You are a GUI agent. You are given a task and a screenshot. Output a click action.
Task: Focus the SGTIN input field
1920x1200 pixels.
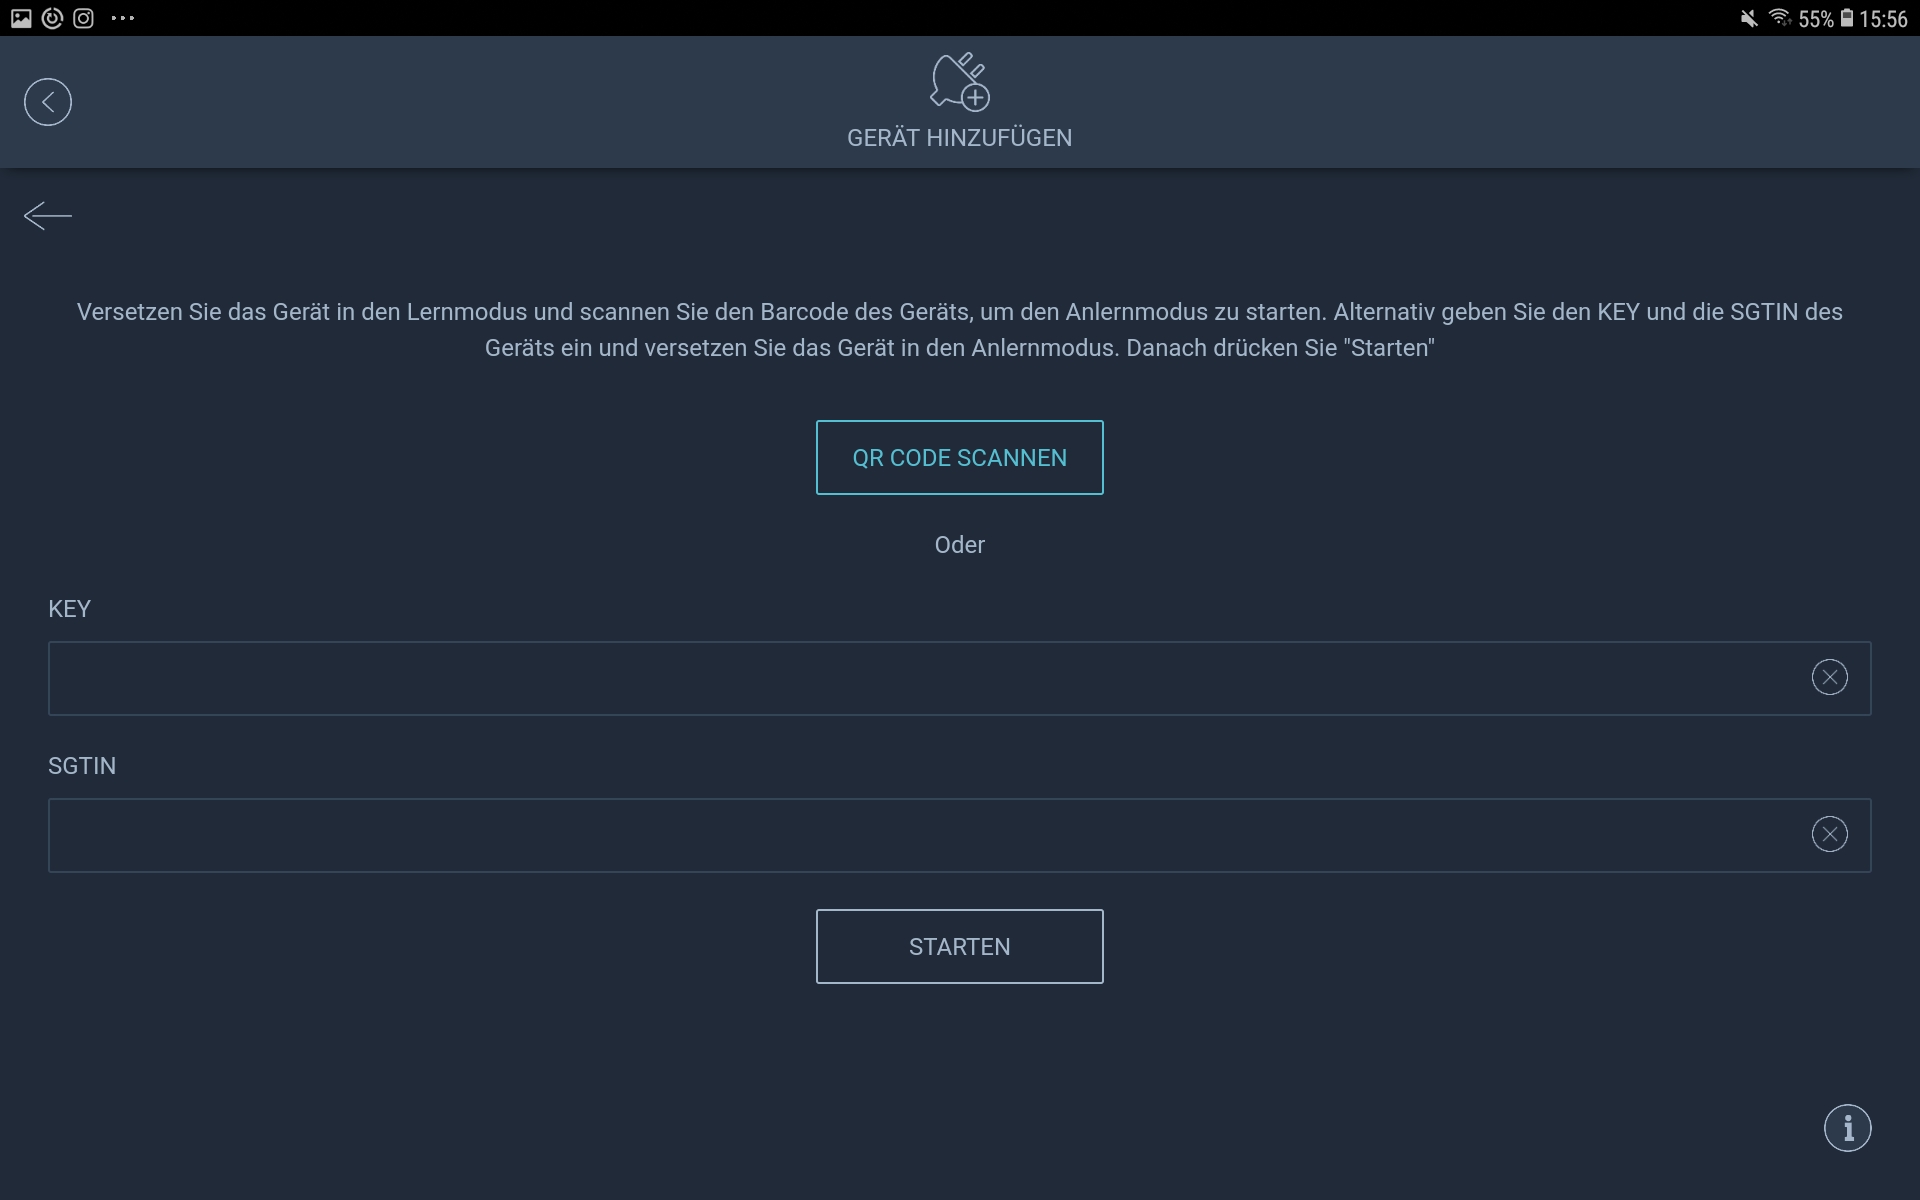pyautogui.click(x=920, y=835)
